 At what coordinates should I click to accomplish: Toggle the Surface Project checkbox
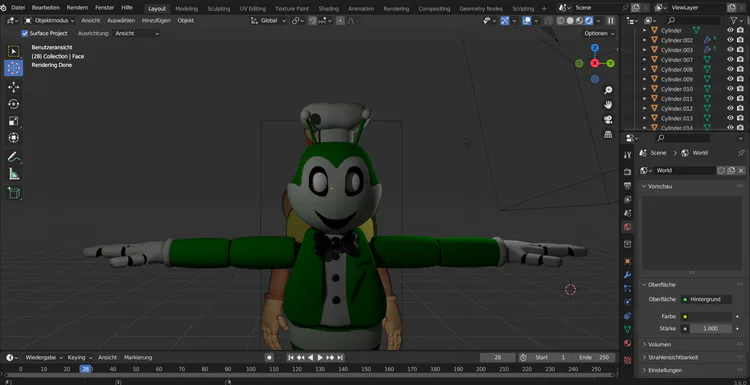pyautogui.click(x=25, y=33)
